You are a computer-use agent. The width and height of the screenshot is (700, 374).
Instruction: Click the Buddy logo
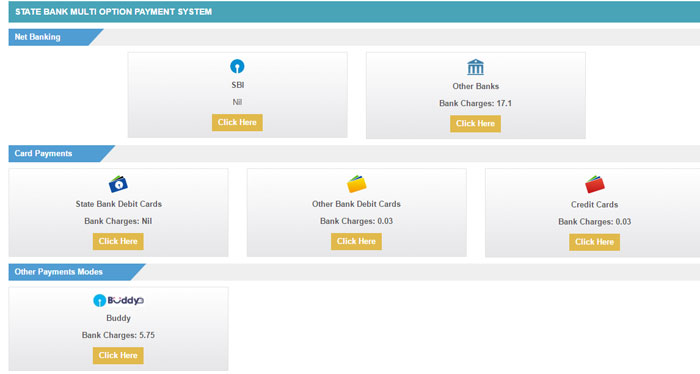point(118,300)
